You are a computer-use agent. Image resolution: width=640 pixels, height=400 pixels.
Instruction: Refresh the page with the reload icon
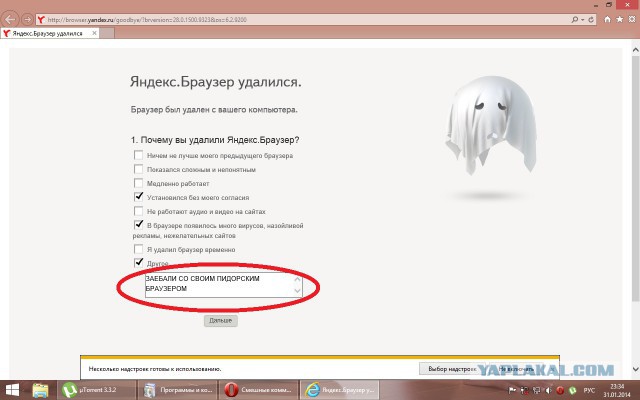click(x=591, y=20)
